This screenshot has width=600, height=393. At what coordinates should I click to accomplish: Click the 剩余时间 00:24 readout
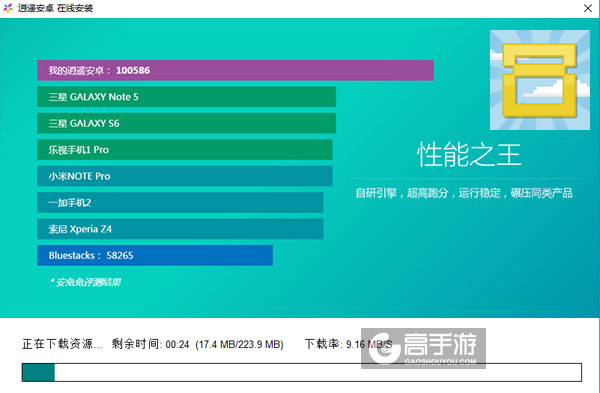pos(150,344)
